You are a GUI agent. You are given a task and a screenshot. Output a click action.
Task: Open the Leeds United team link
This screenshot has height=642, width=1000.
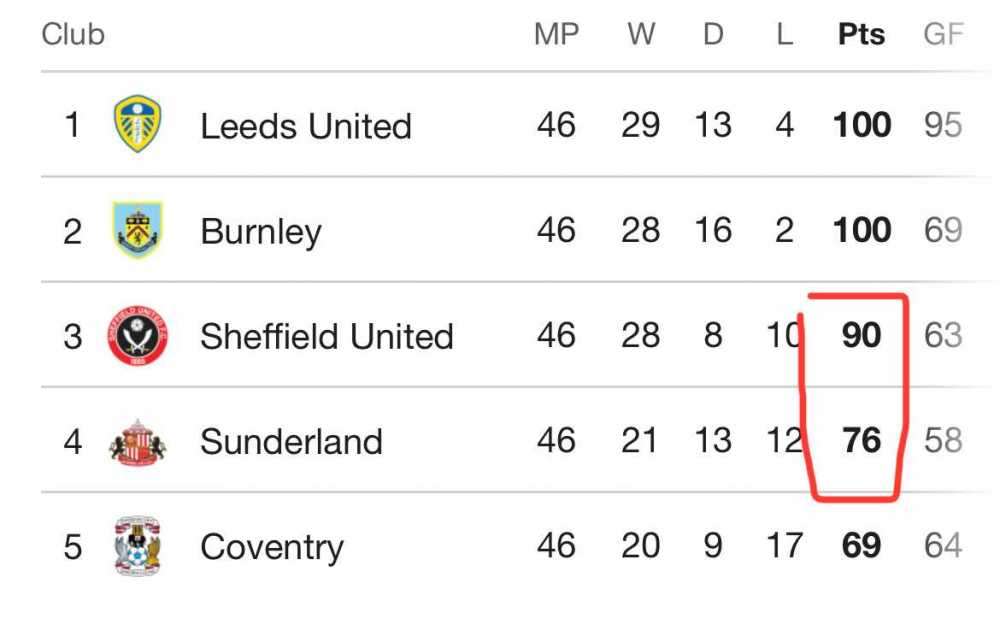[306, 126]
